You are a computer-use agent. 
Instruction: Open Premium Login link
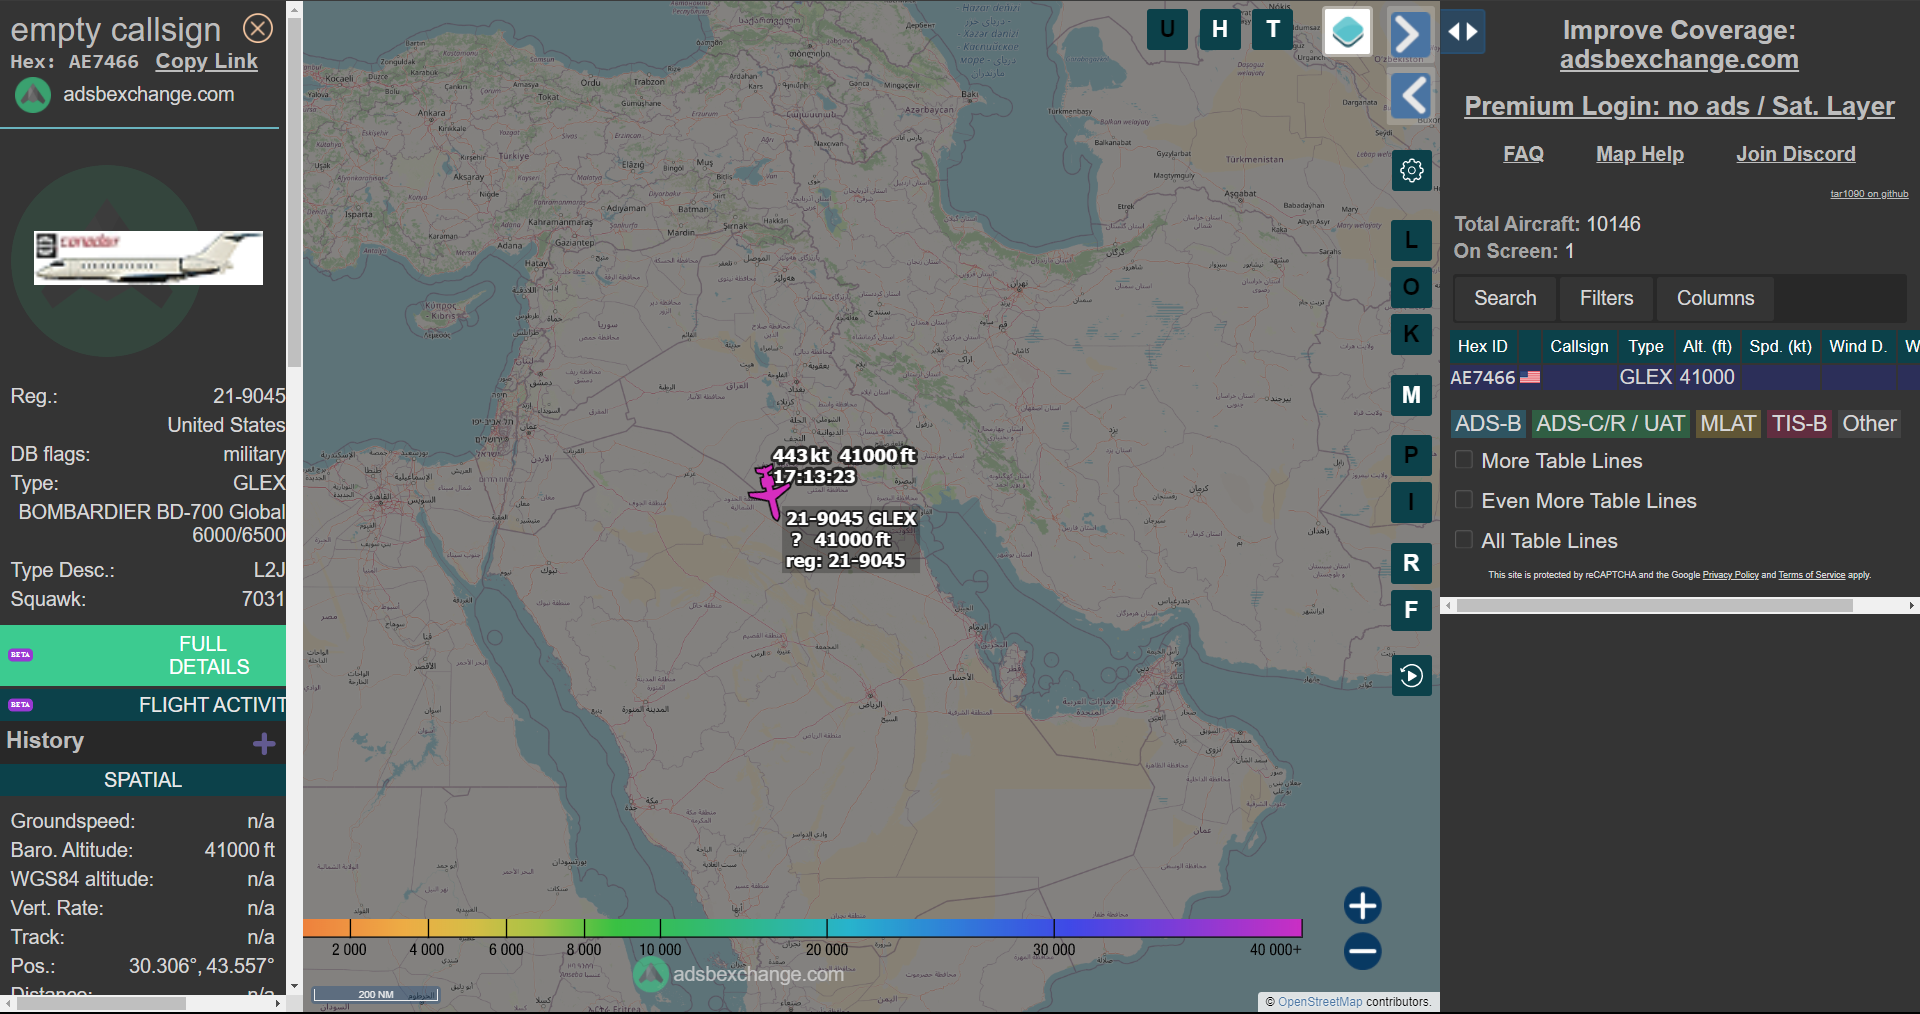click(x=1679, y=106)
